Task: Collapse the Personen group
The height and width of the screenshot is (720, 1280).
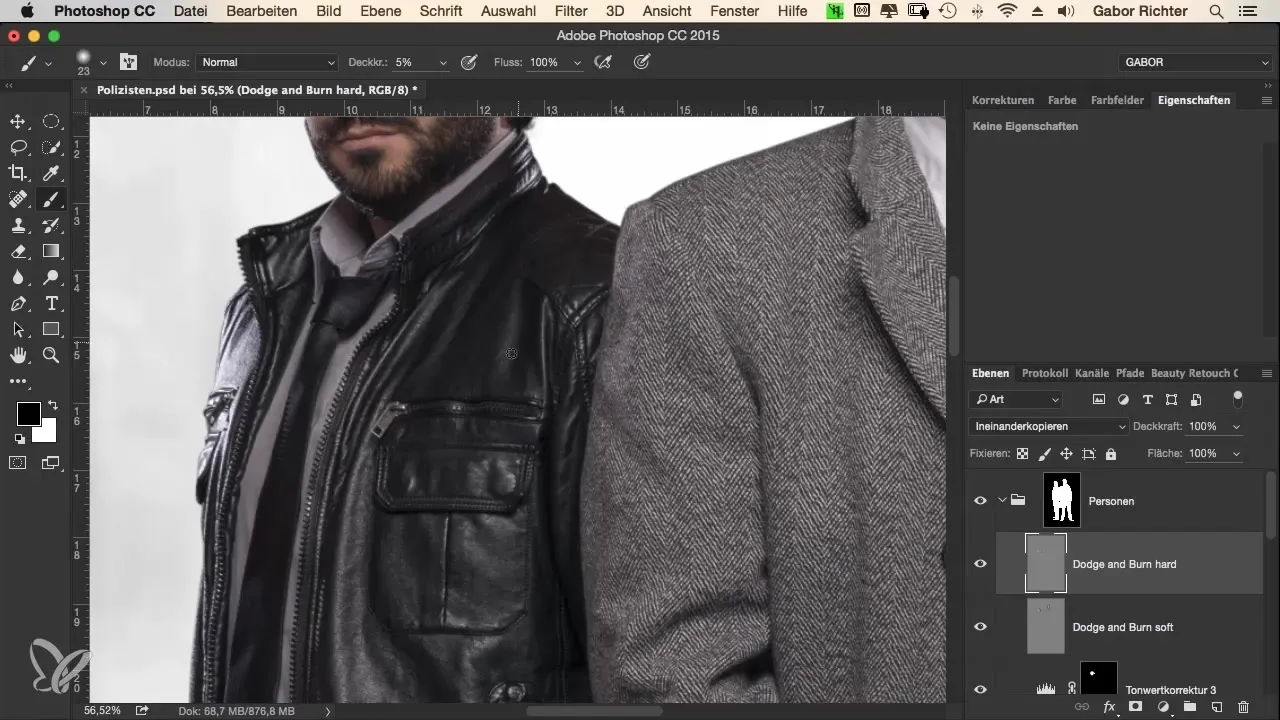Action: pyautogui.click(x=1002, y=501)
